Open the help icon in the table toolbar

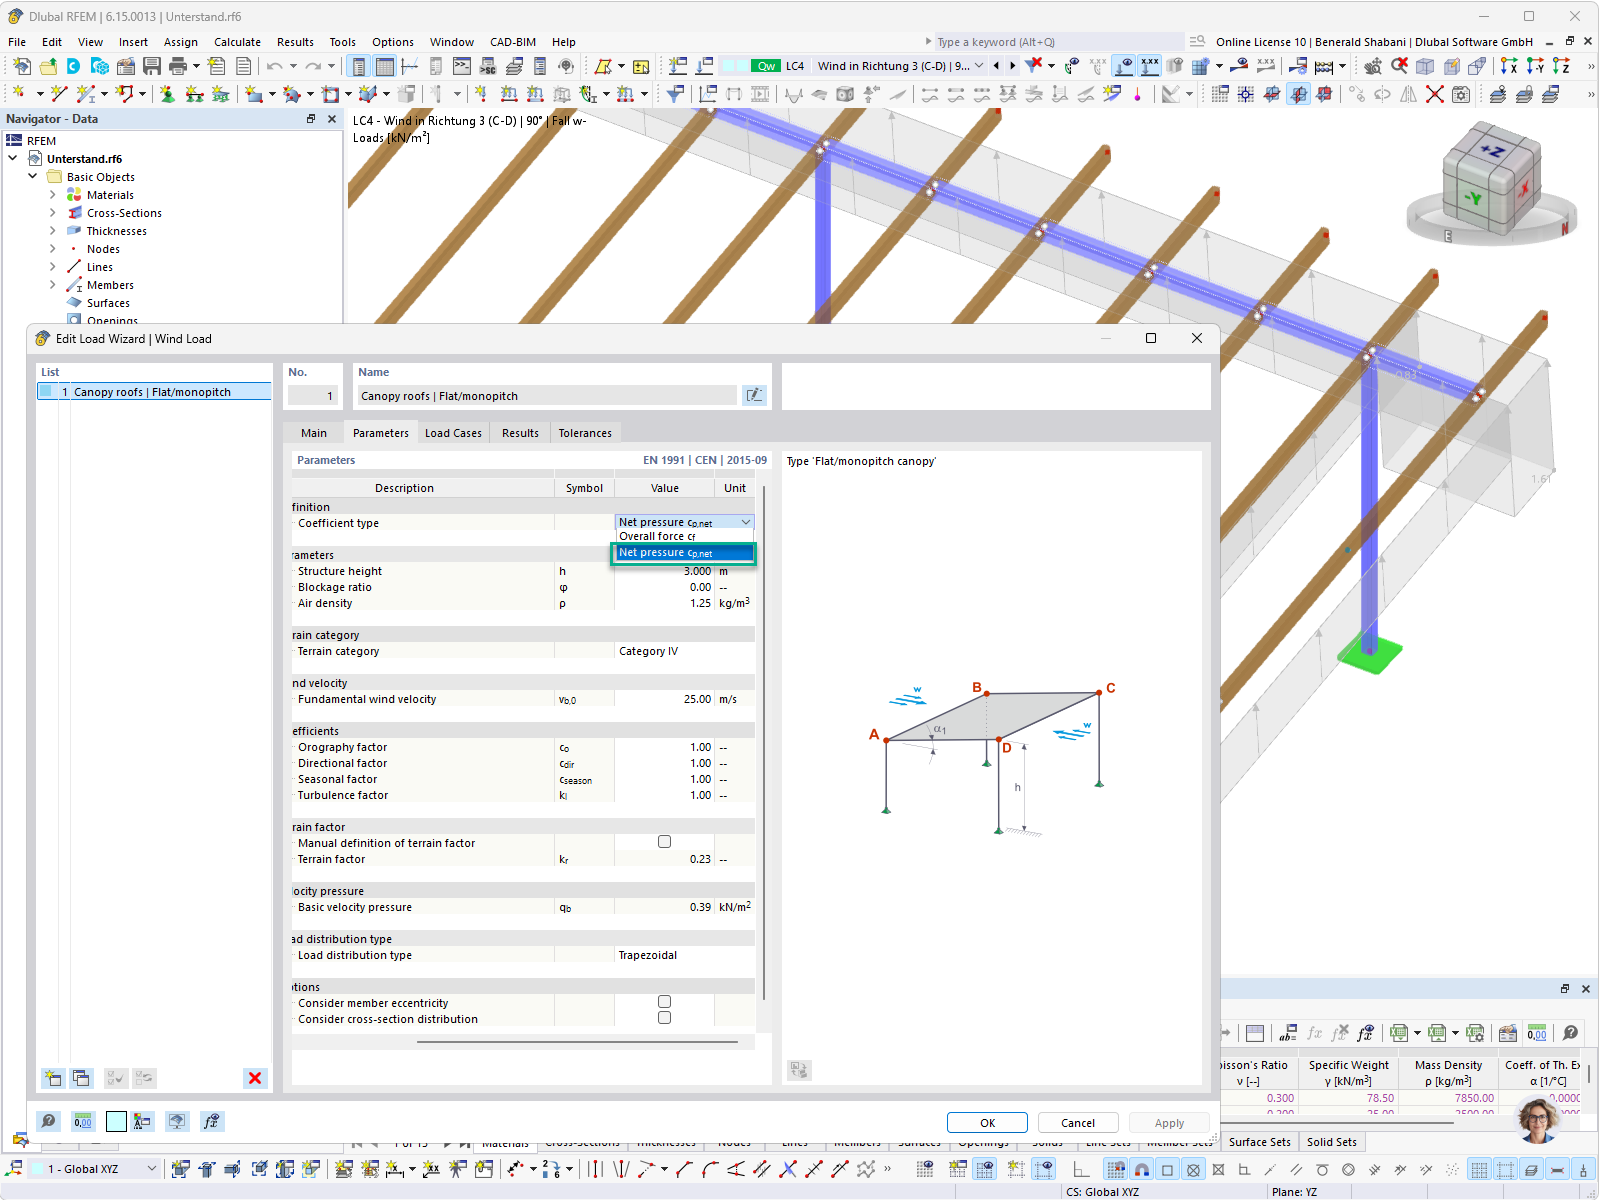tap(1570, 1033)
